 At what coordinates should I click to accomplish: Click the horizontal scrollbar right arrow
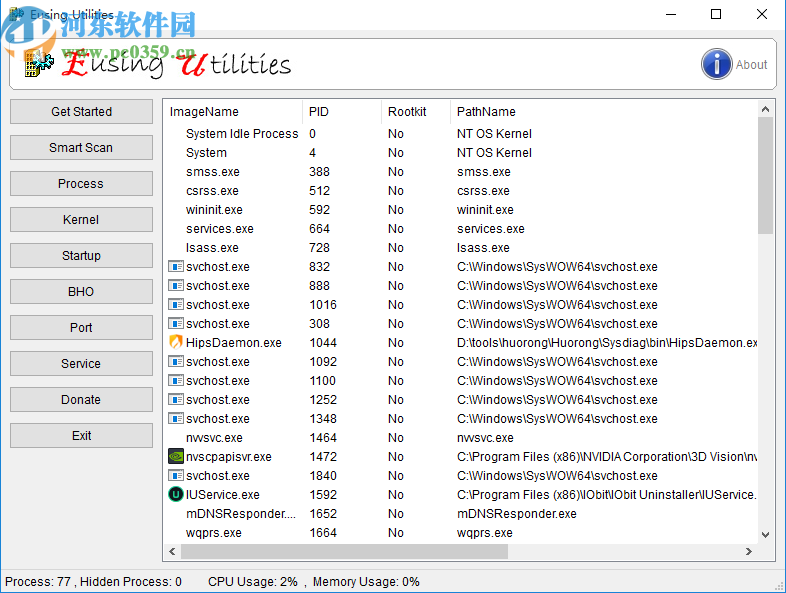coord(749,551)
